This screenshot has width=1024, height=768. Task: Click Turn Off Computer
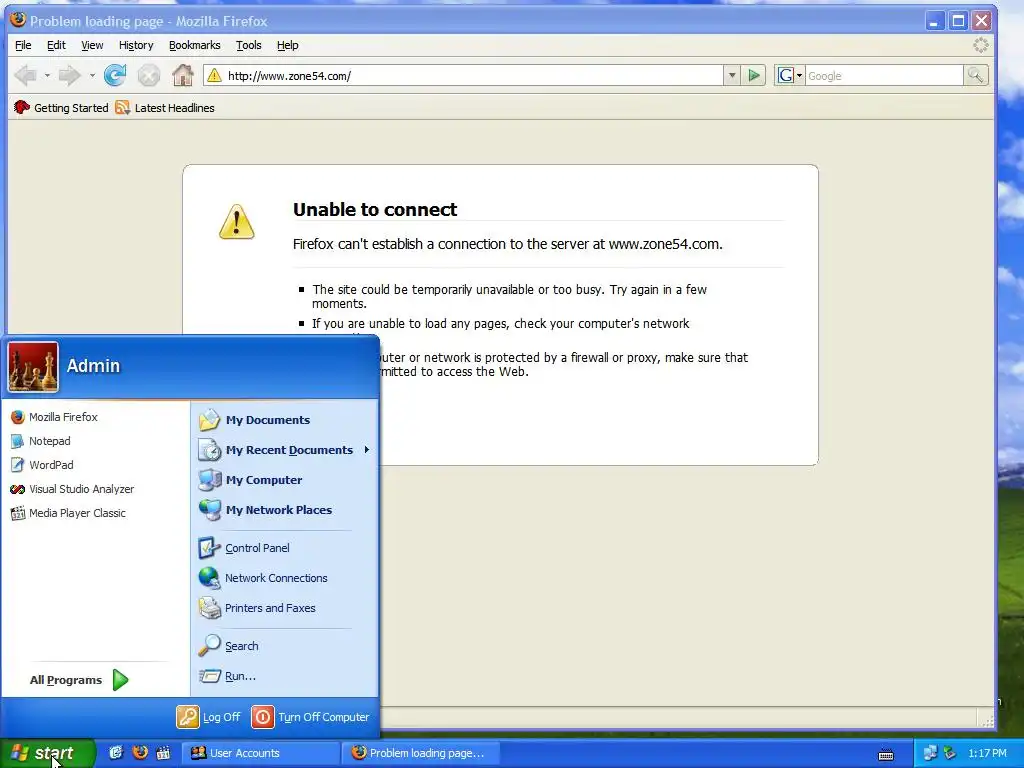310,717
